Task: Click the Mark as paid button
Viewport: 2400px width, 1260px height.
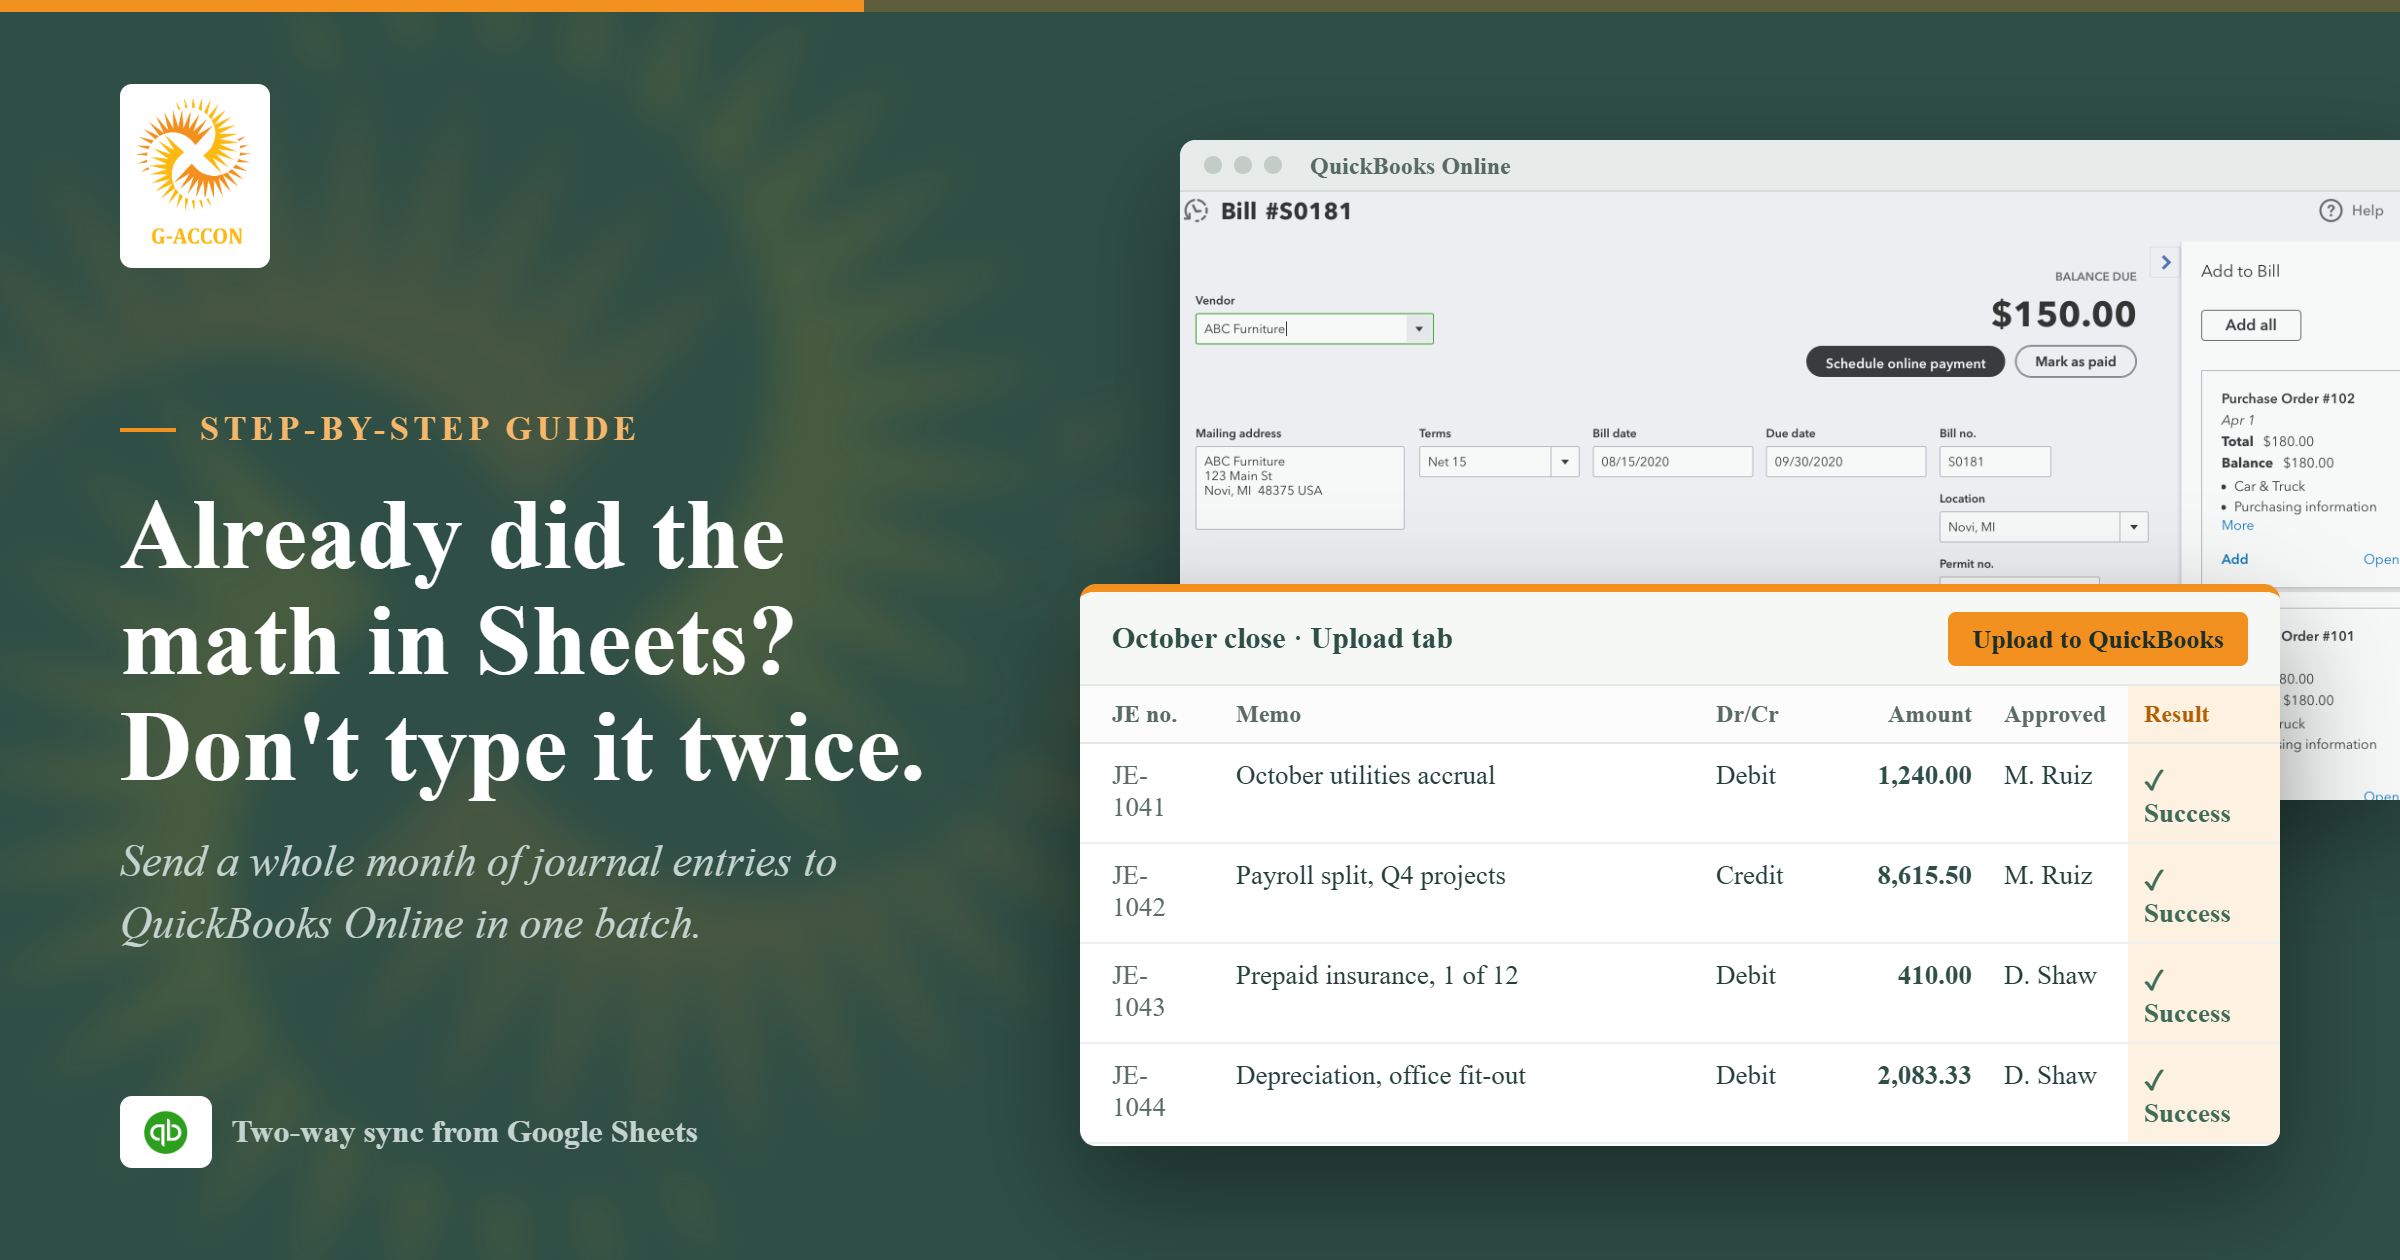Action: point(2075,362)
